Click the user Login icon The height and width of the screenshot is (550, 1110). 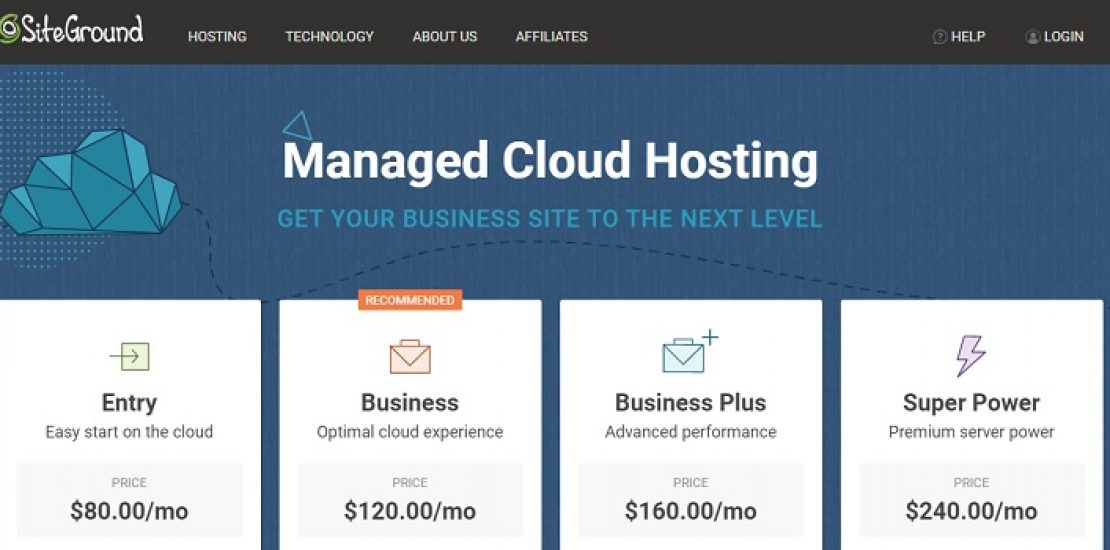1032,37
